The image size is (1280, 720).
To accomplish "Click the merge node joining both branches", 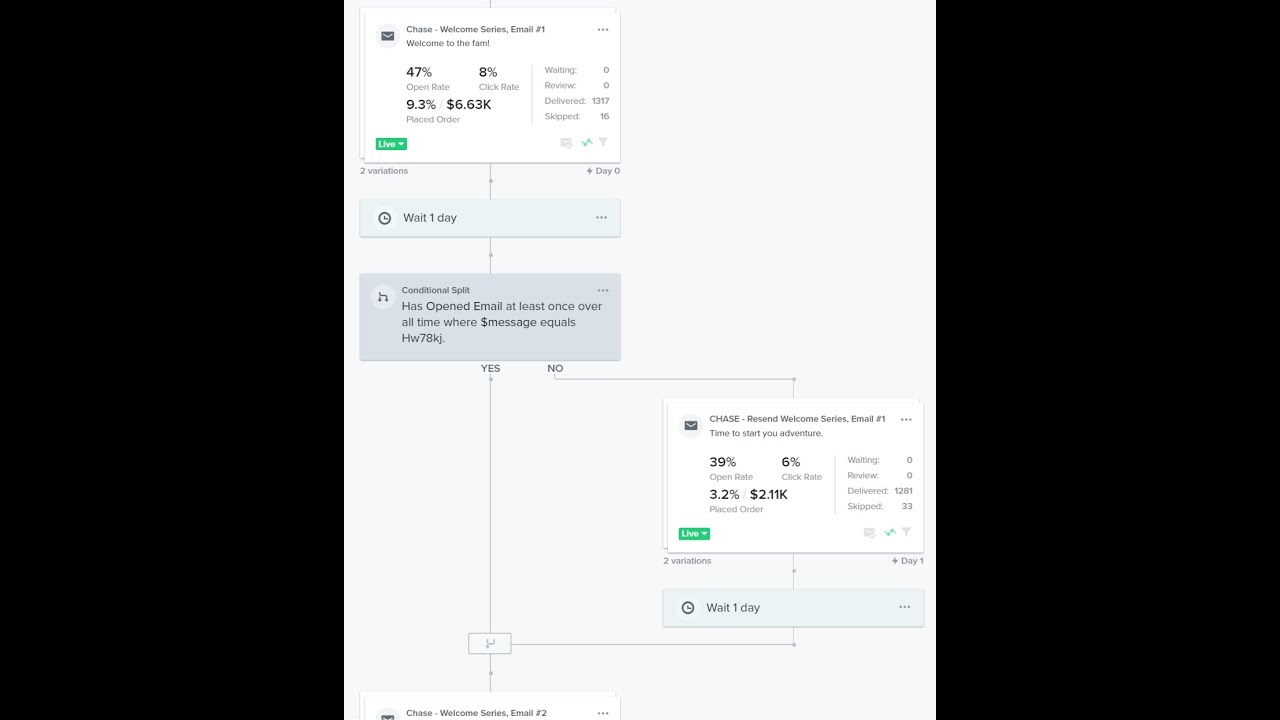I will click(490, 644).
